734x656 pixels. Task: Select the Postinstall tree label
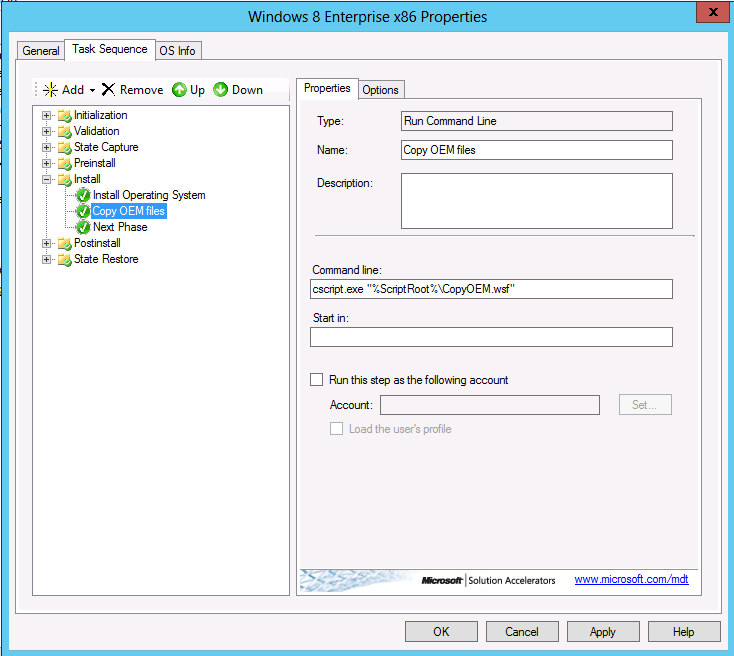point(97,243)
